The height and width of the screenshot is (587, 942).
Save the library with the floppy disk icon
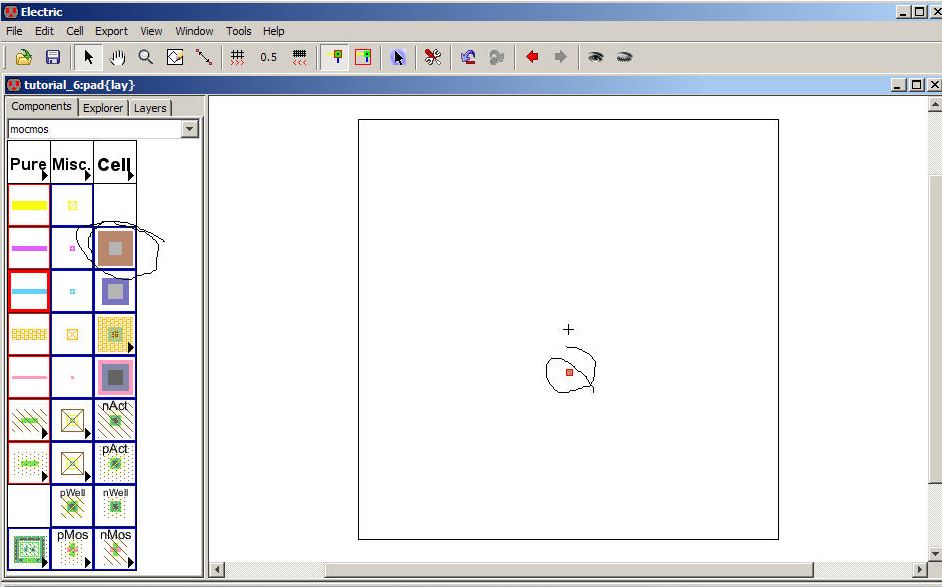53,58
